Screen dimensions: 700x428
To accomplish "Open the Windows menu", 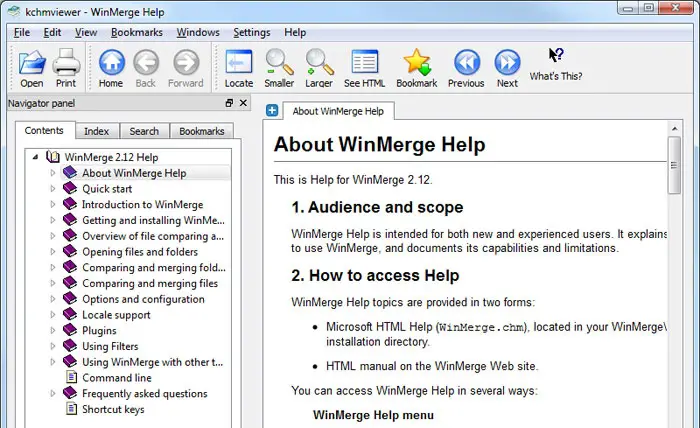I will tap(198, 33).
